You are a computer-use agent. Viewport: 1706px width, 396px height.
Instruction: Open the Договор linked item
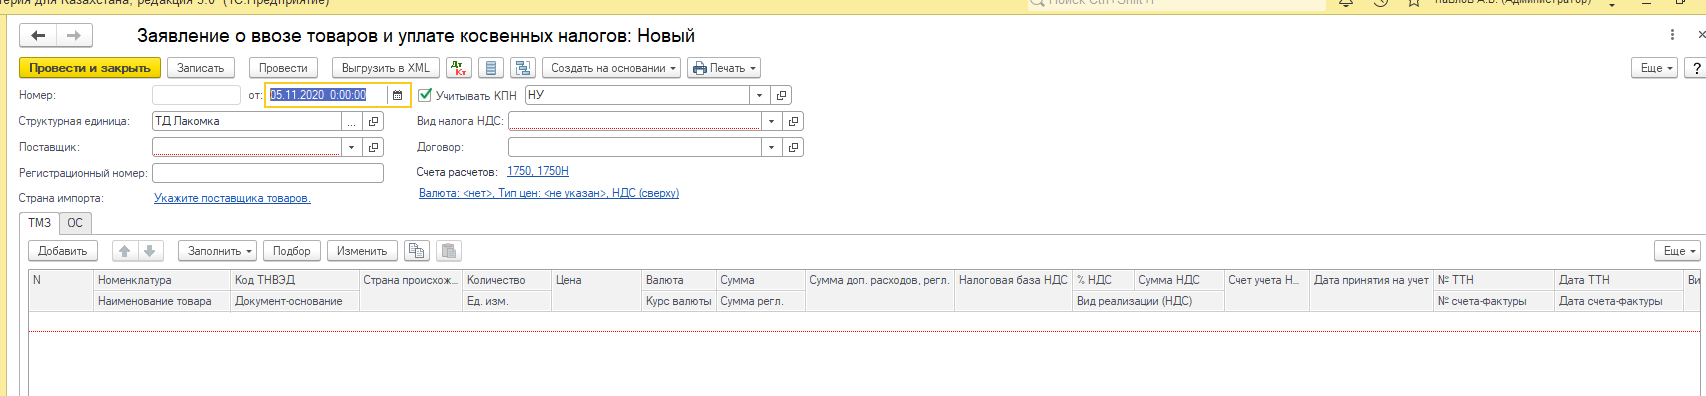click(794, 147)
